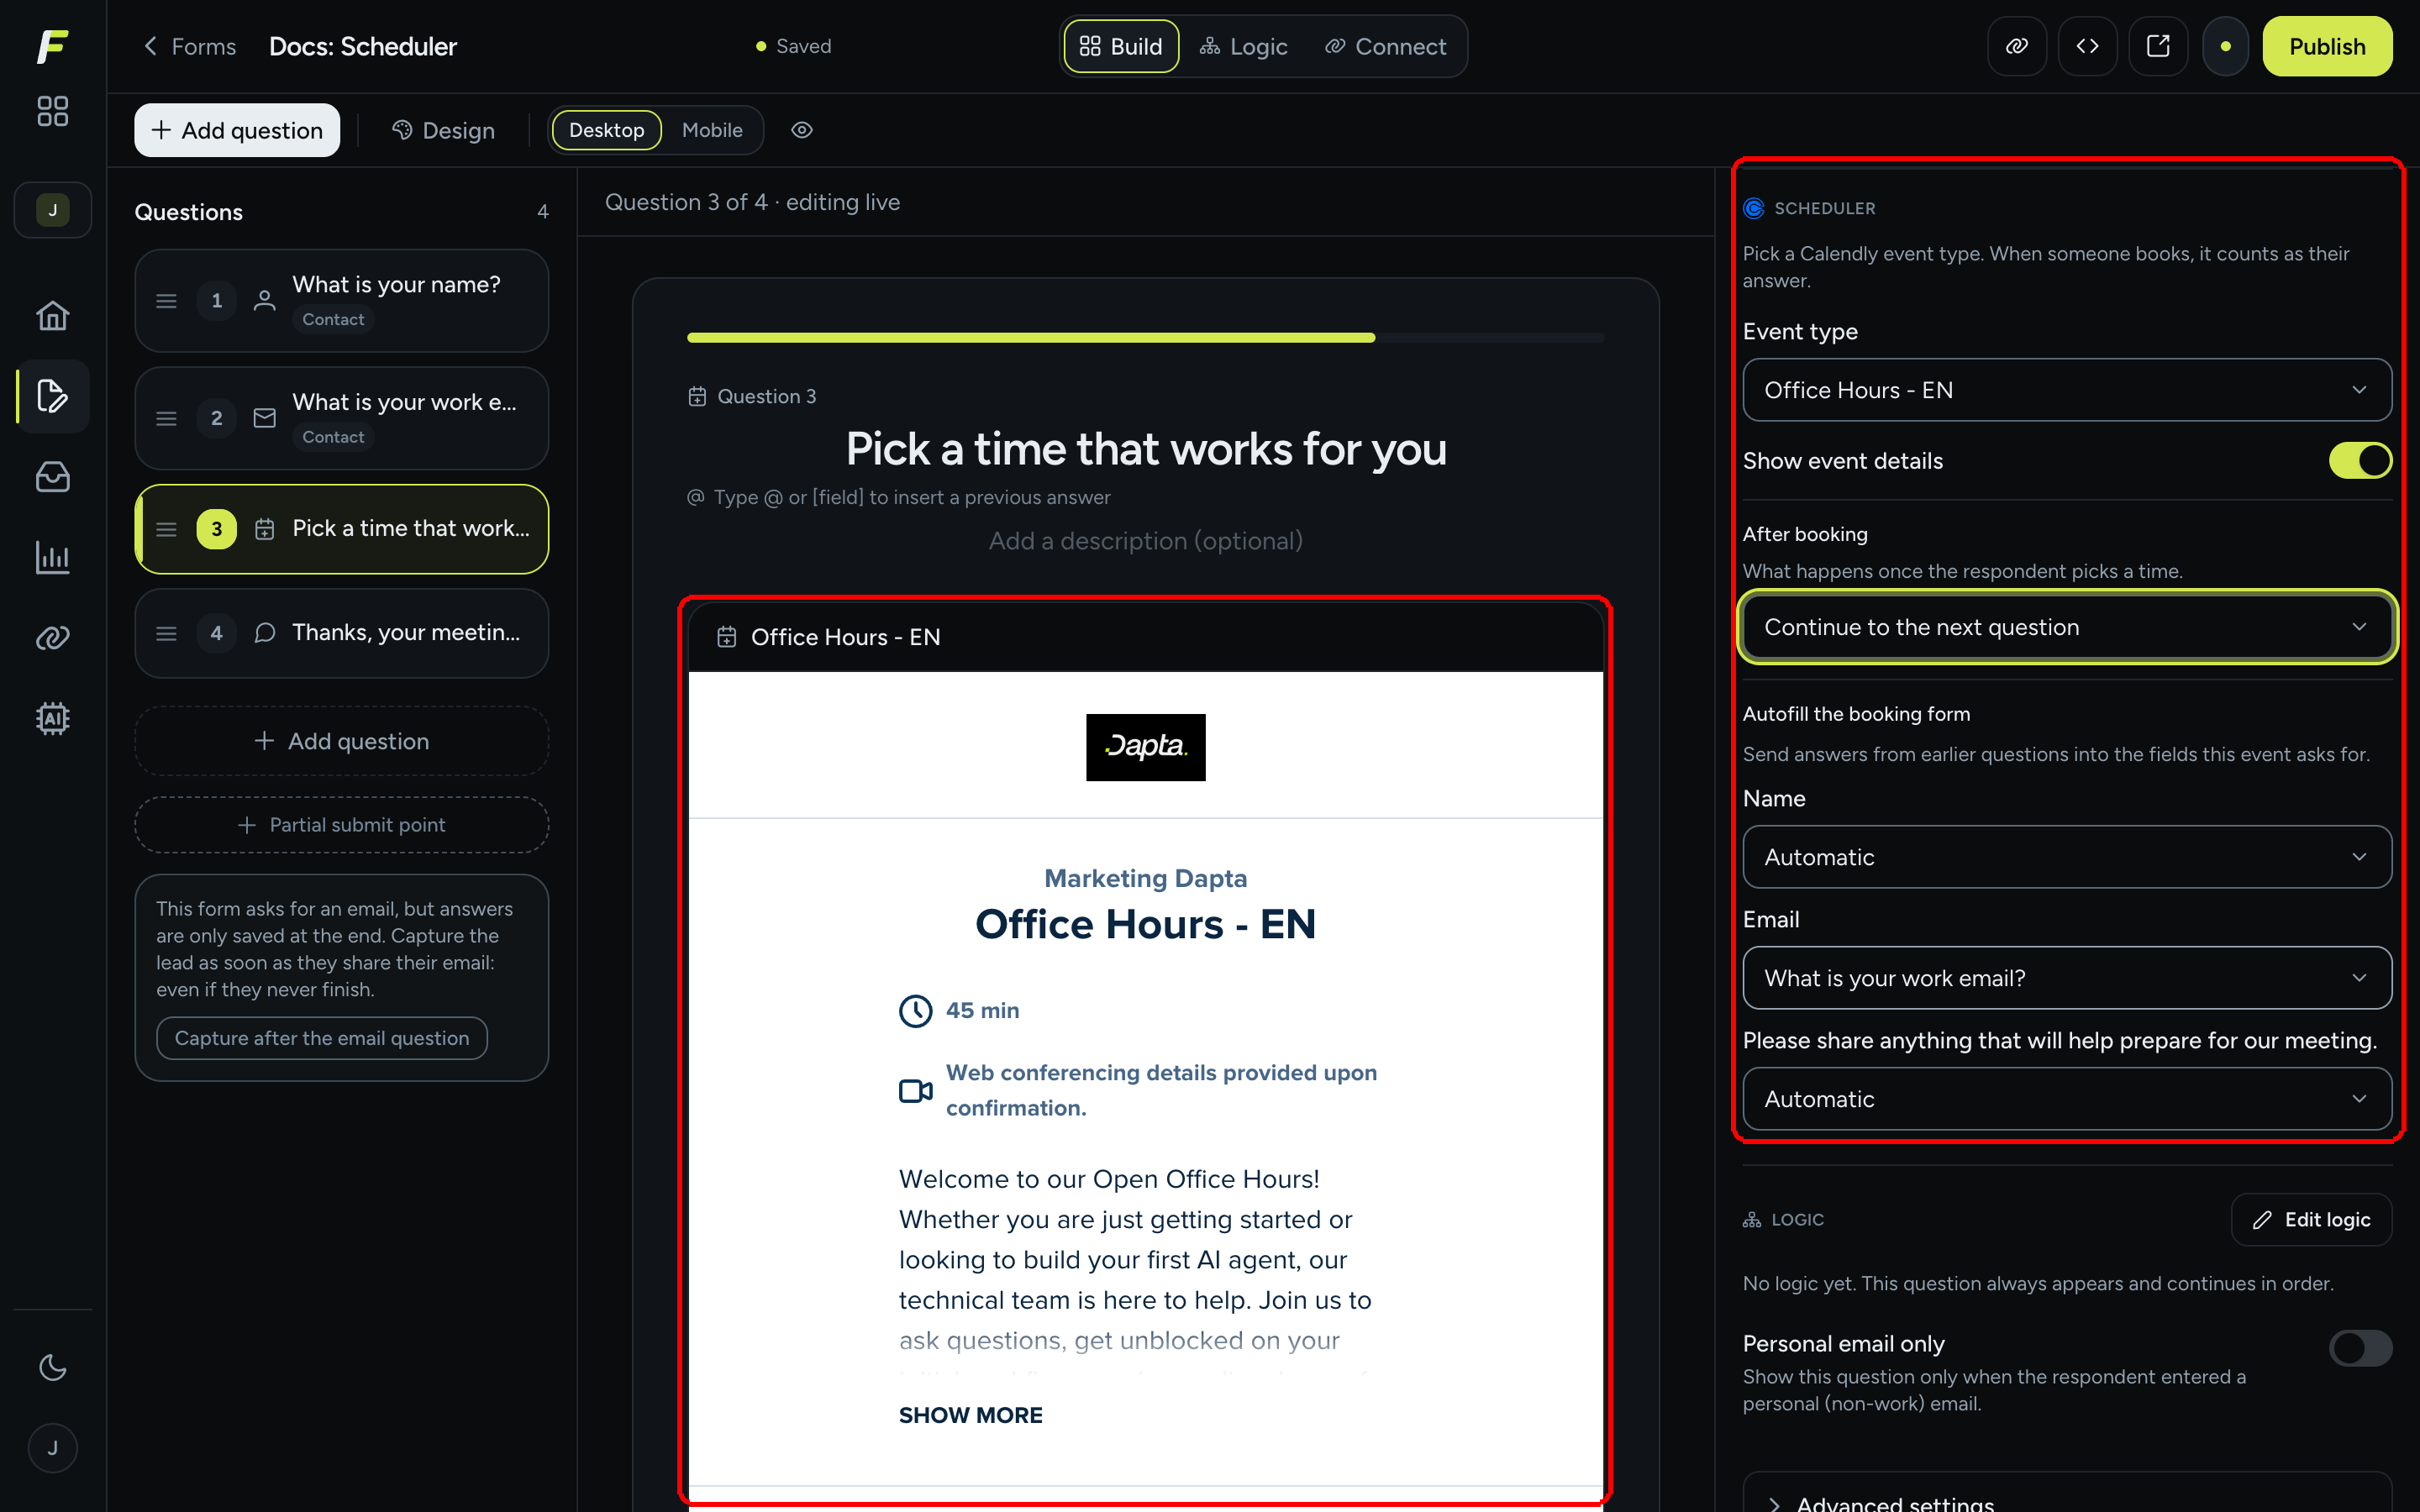Open the Analytics bar chart icon
The height and width of the screenshot is (1512, 2420).
[x=52, y=557]
